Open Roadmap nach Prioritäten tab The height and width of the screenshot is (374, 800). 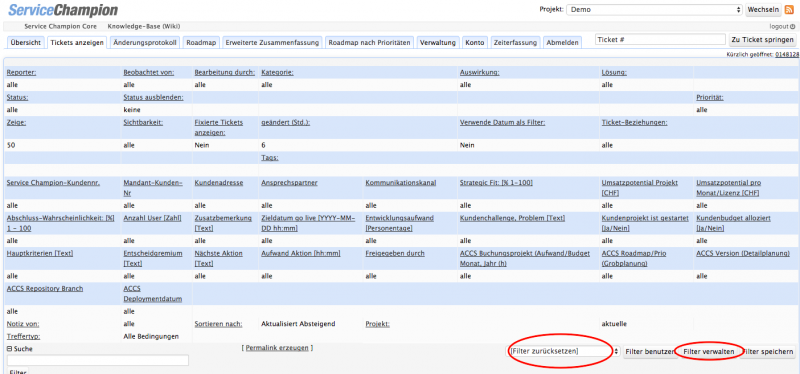click(x=369, y=43)
